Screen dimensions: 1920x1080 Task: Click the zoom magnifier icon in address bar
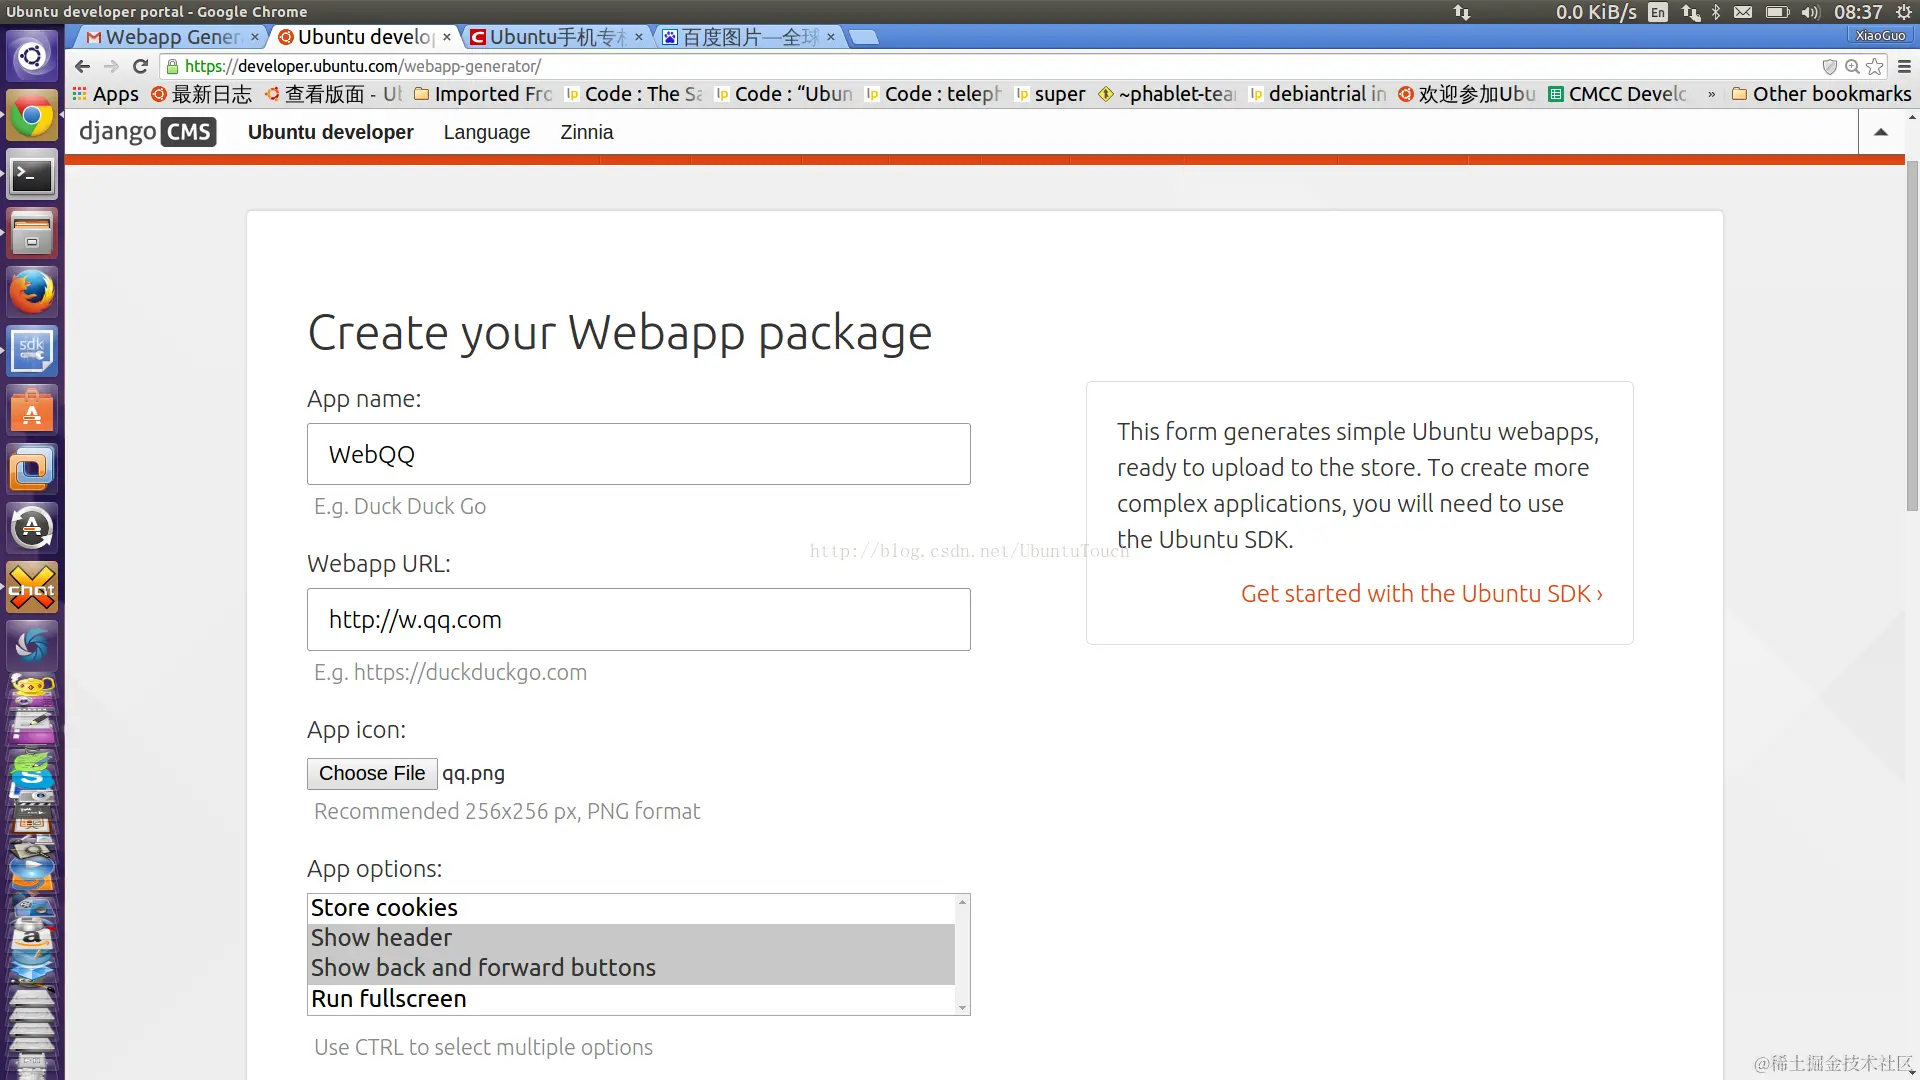(x=1852, y=66)
